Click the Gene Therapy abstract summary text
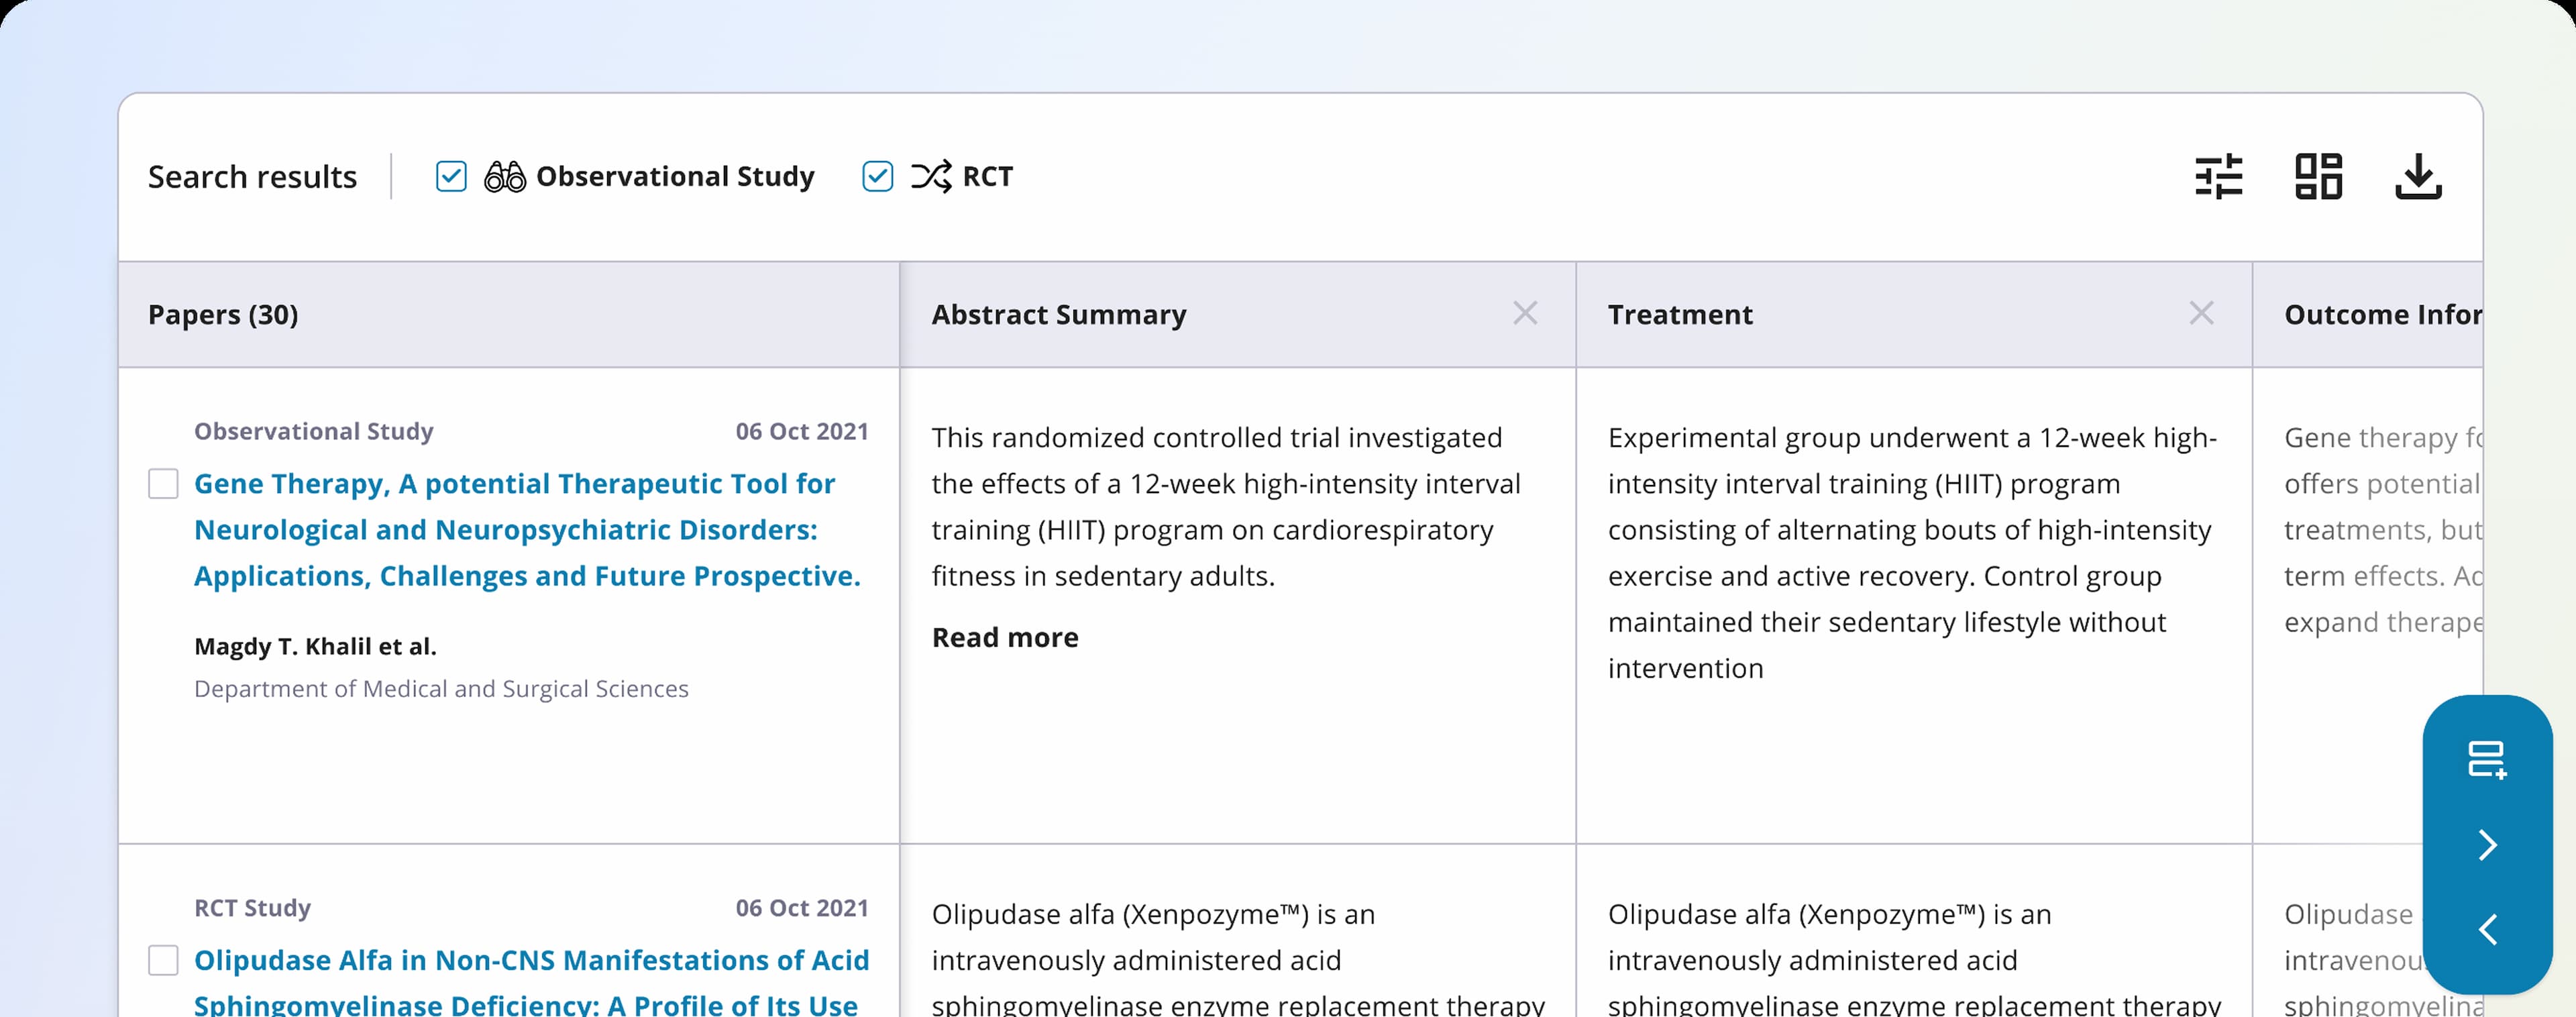Screen dimensions: 2576x1017 1226,507
